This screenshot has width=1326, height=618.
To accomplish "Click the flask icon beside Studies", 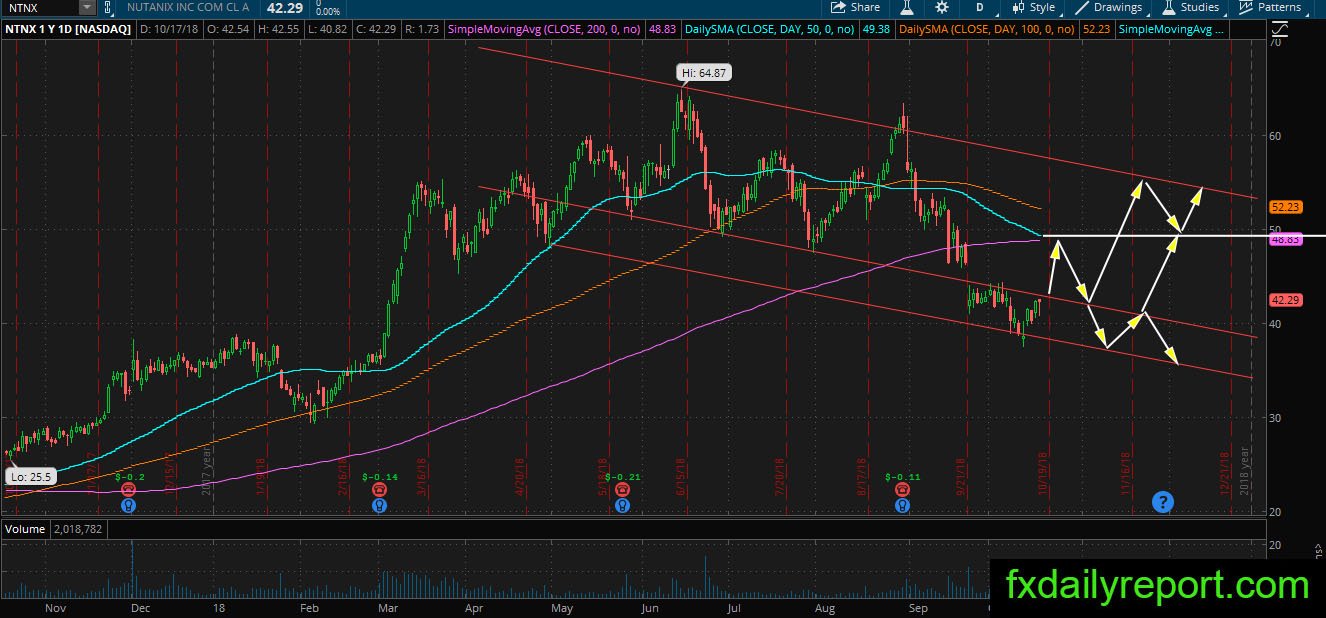I will [1168, 7].
